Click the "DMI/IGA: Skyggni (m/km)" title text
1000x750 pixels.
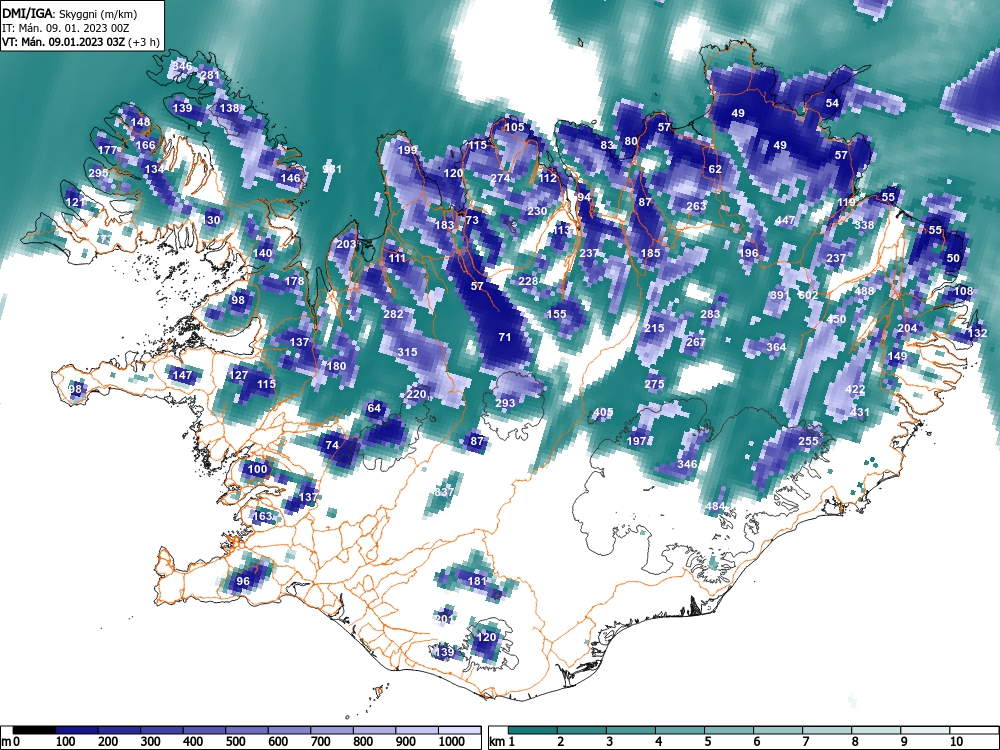click(x=70, y=13)
